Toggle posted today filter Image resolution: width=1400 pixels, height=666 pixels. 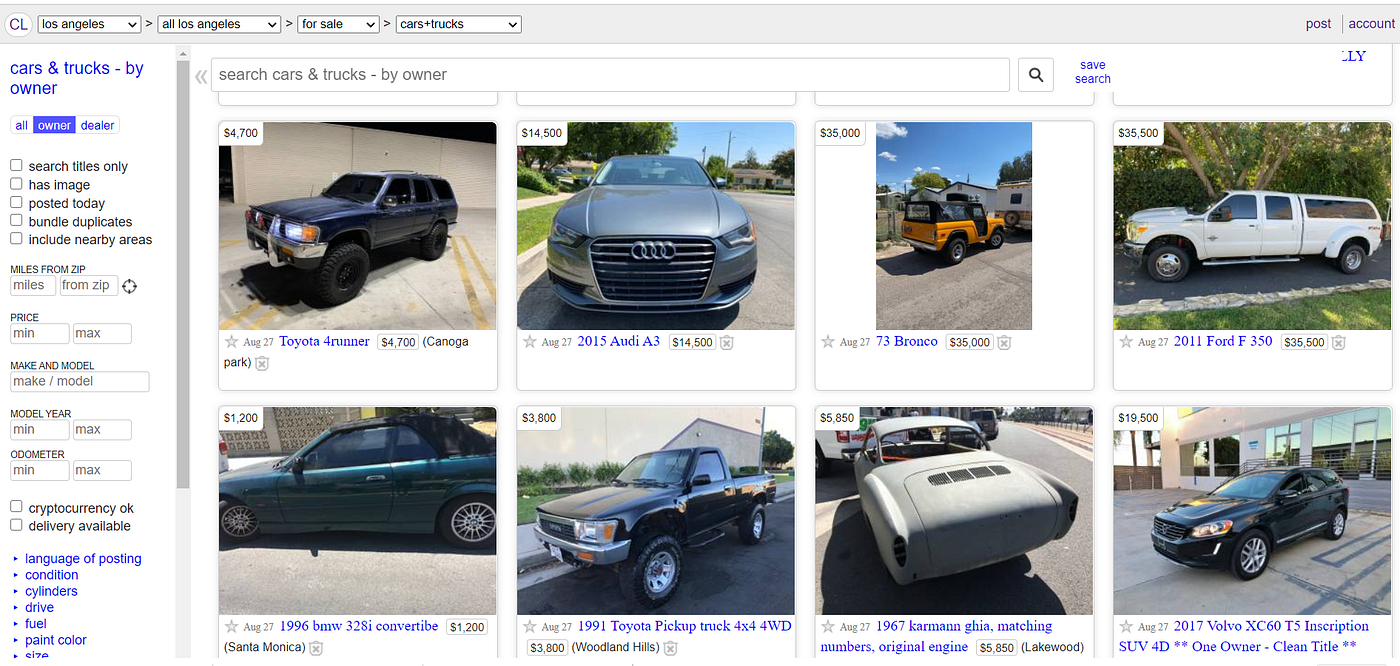[x=16, y=202]
